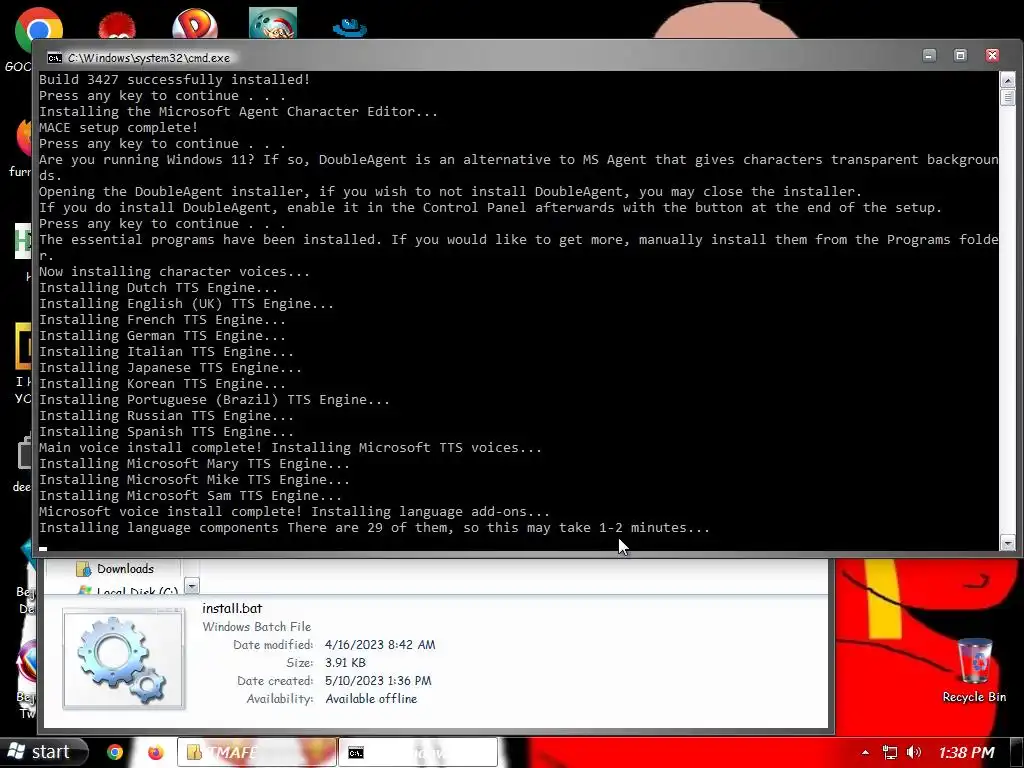Click the cmd scrollbar down arrow
The image size is (1024, 768).
click(1008, 543)
